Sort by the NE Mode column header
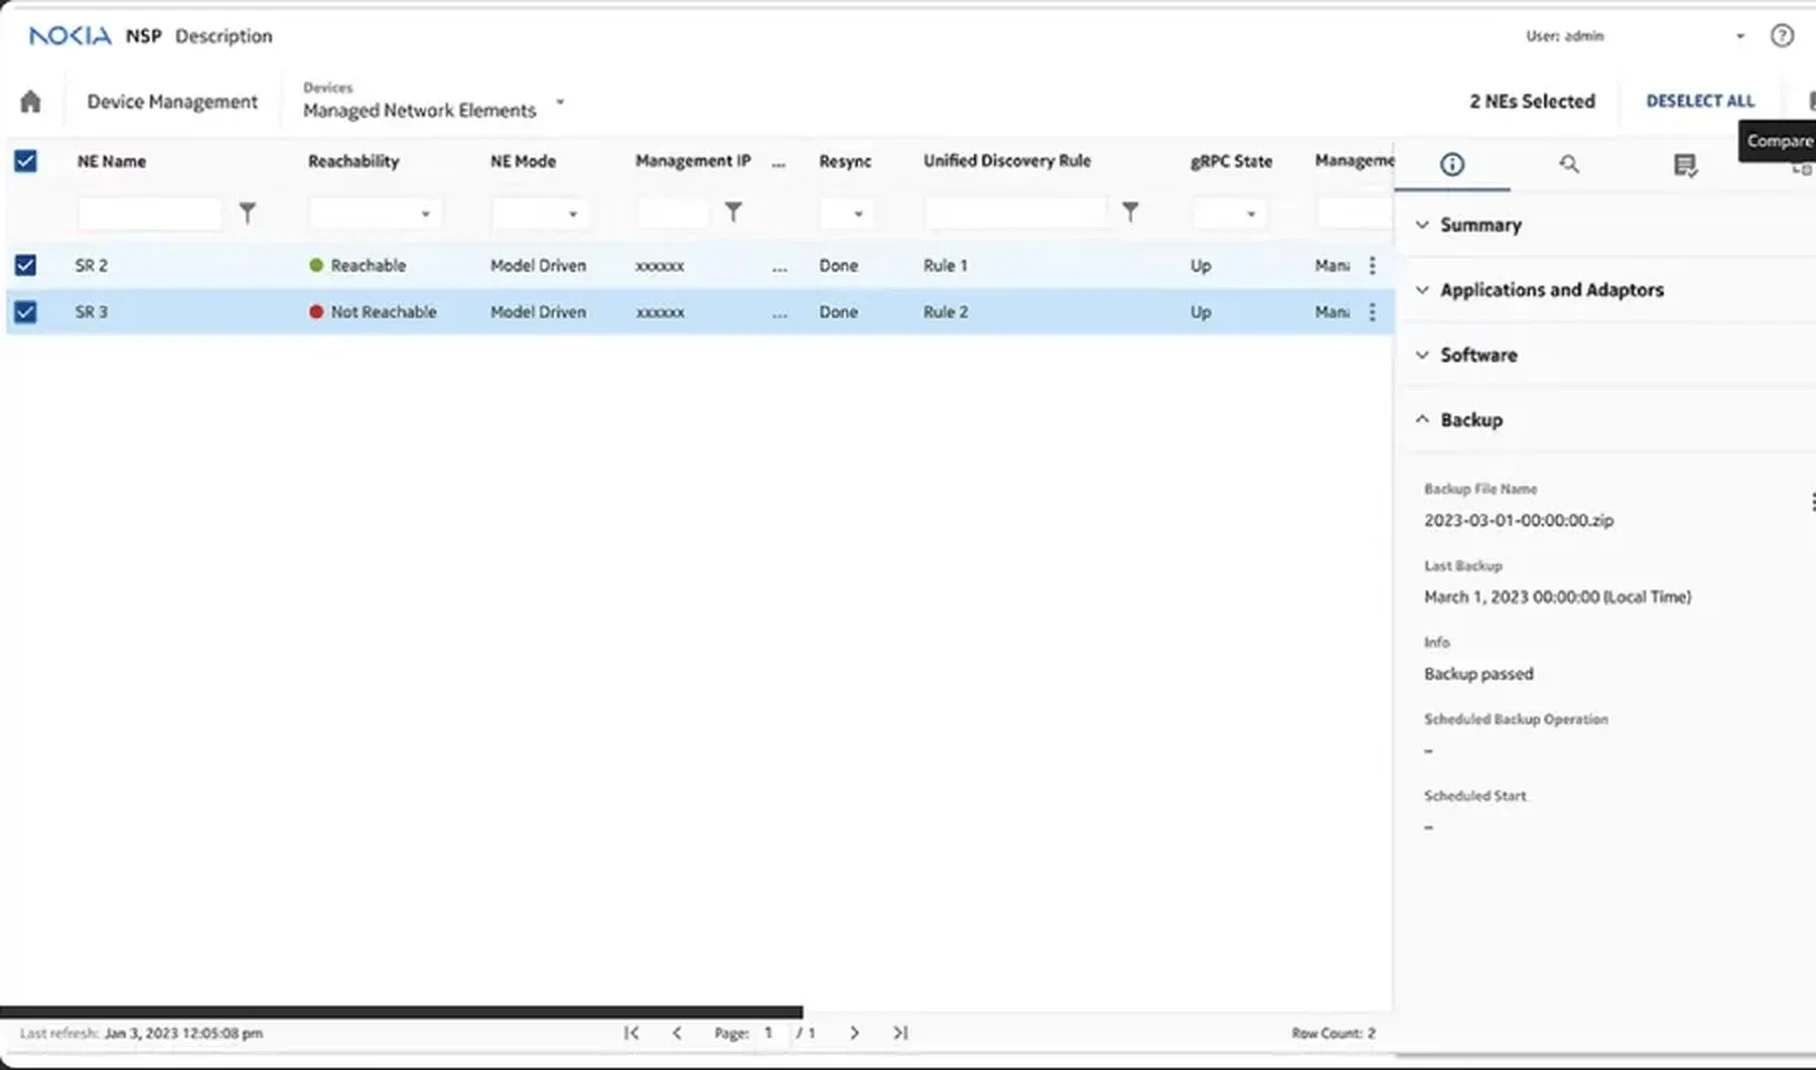The height and width of the screenshot is (1070, 1816). pyautogui.click(x=523, y=161)
